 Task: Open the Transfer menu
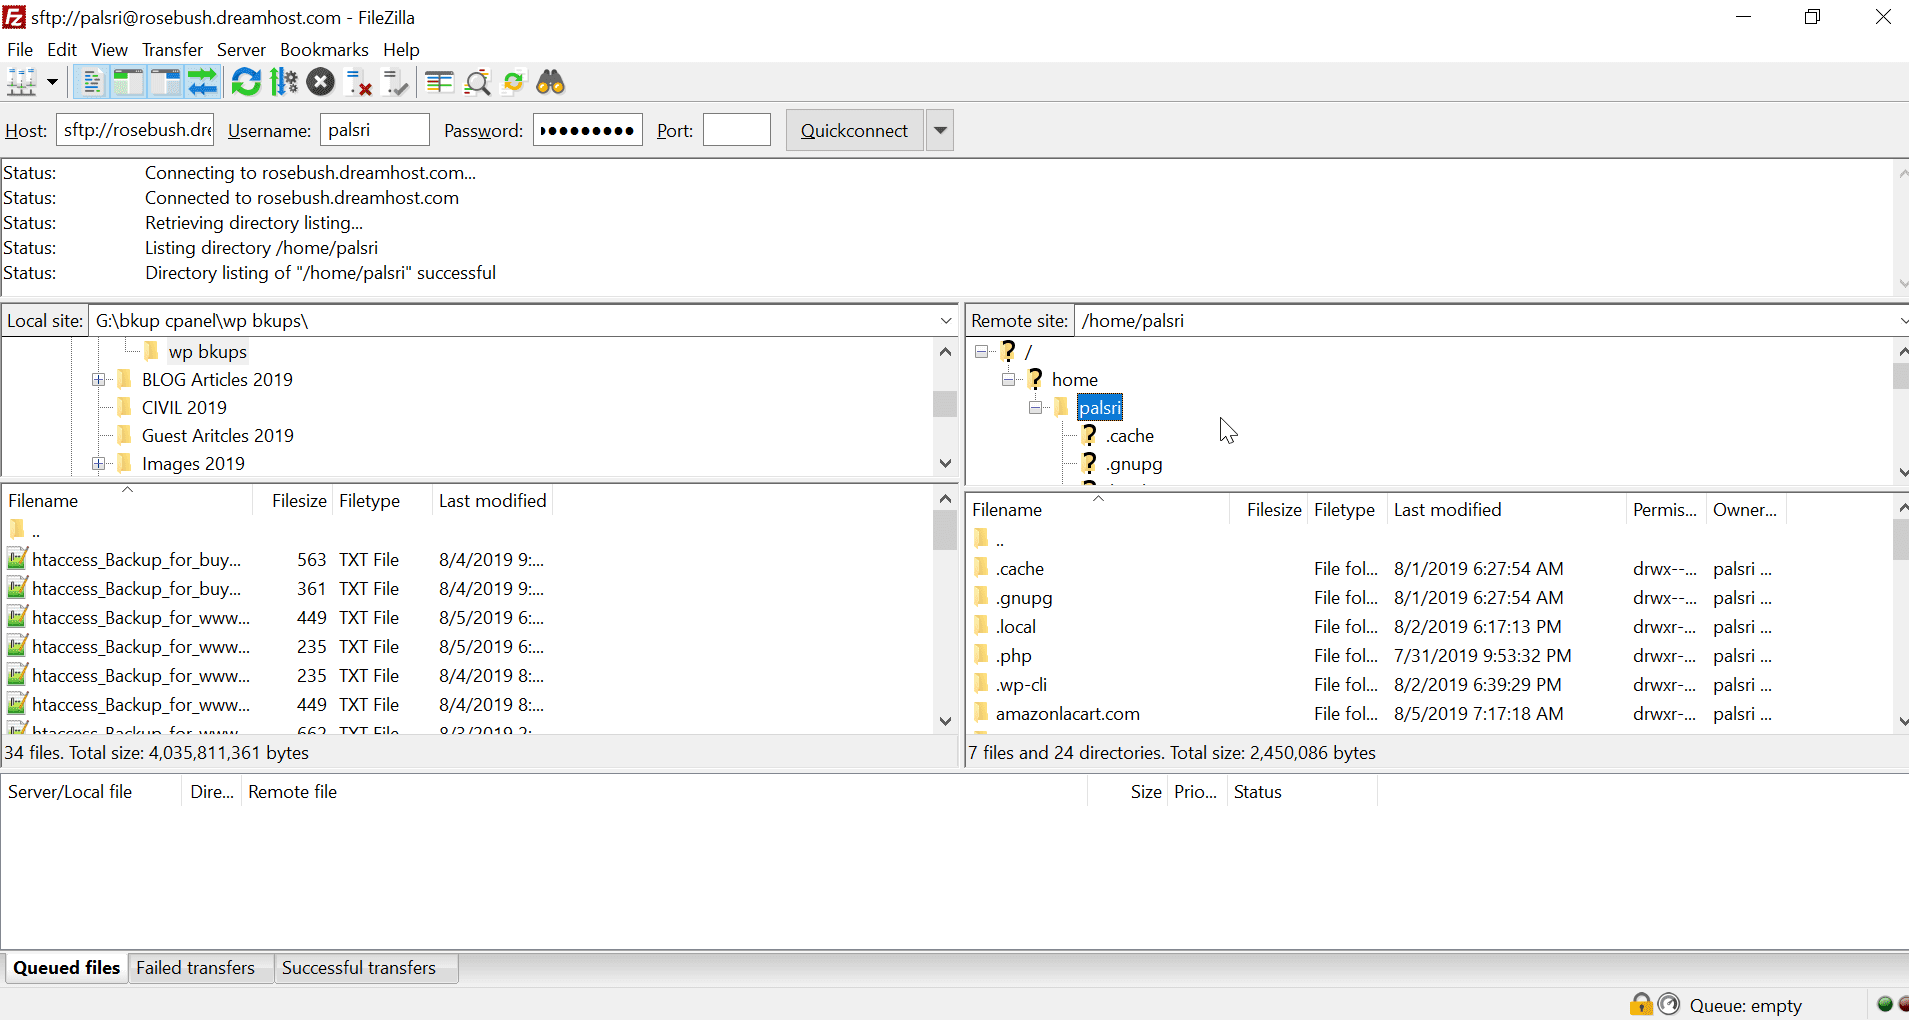[x=171, y=49]
